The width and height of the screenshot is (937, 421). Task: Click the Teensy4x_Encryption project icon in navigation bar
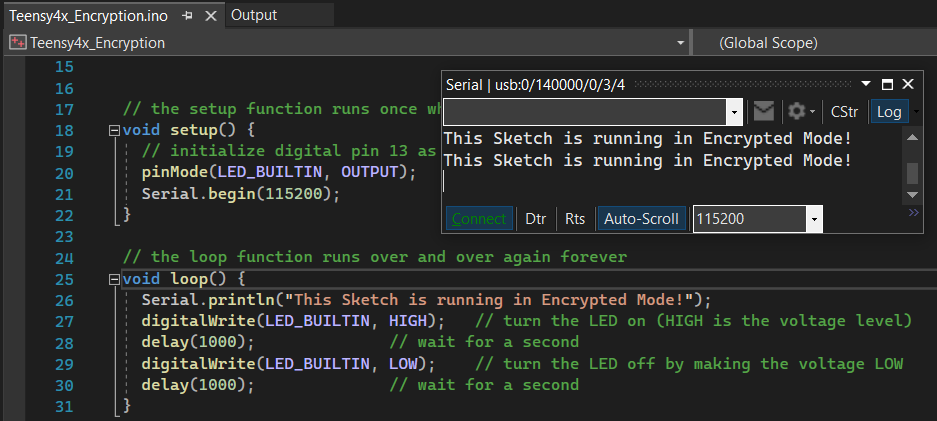[x=18, y=43]
